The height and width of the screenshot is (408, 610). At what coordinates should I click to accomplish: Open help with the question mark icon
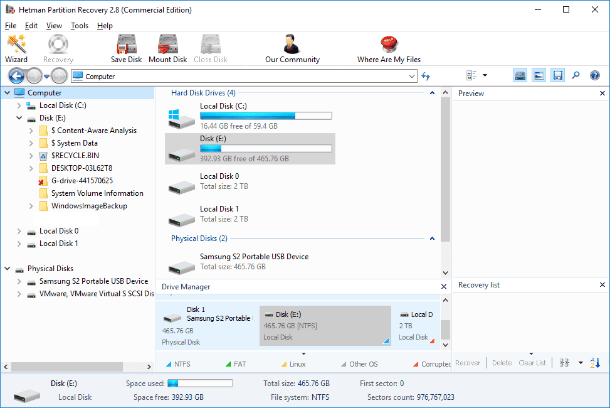point(595,75)
